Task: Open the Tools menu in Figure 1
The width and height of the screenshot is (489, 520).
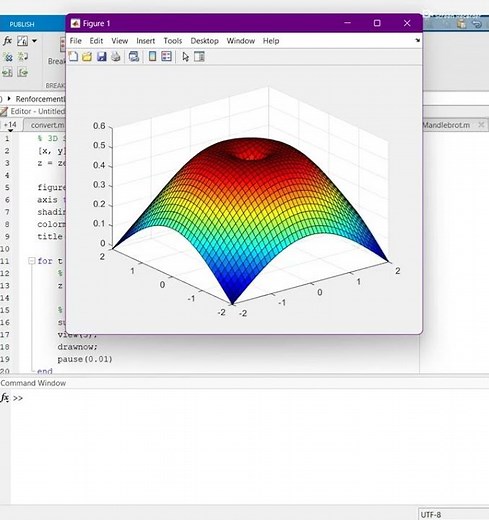Action: (173, 41)
